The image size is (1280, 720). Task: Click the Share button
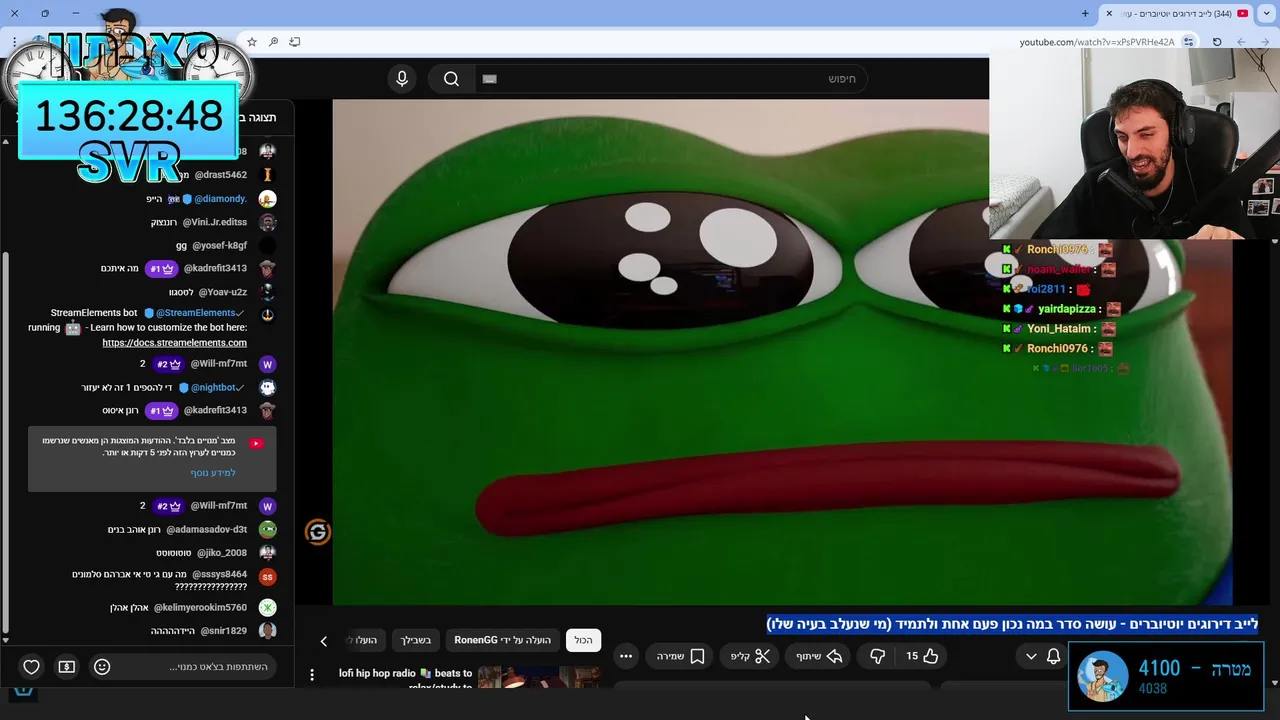pos(819,656)
